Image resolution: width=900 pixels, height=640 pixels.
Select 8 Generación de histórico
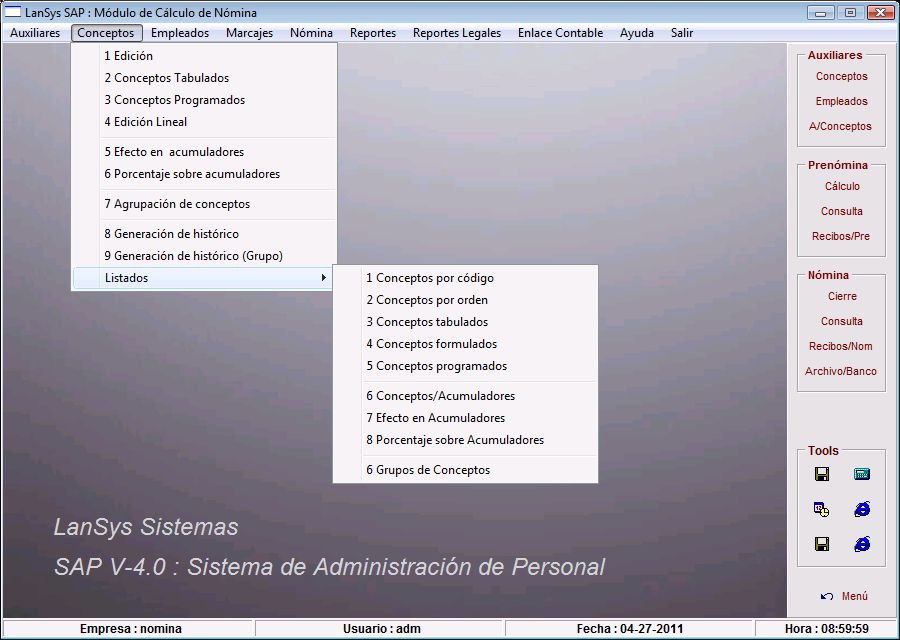[204, 234]
